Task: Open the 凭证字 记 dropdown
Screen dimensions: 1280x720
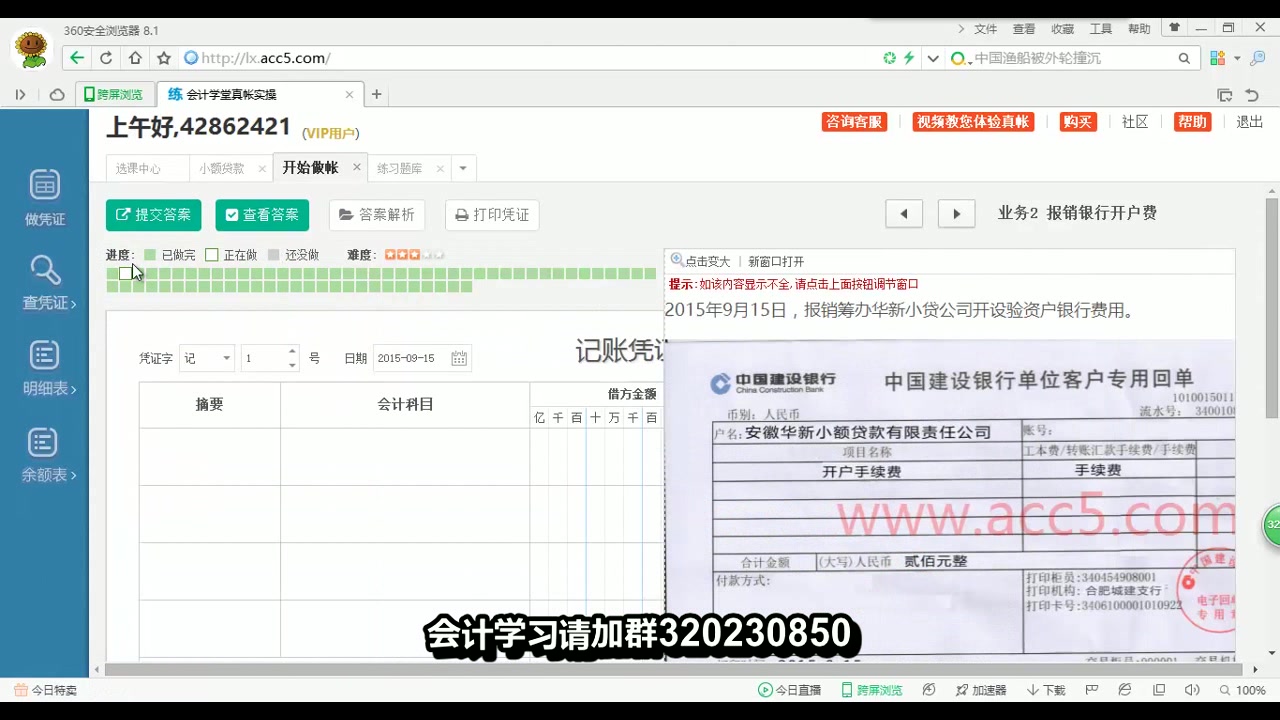Action: [x=207, y=358]
